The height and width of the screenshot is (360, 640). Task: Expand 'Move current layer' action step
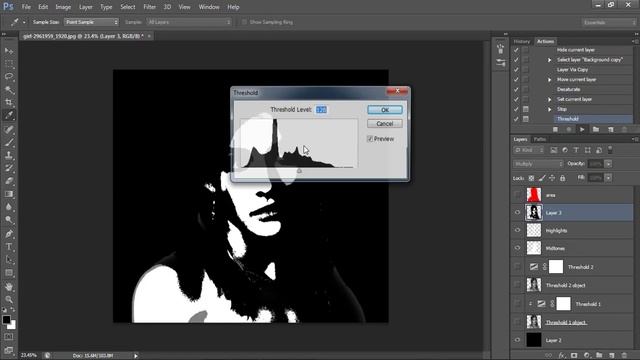[x=549, y=80]
